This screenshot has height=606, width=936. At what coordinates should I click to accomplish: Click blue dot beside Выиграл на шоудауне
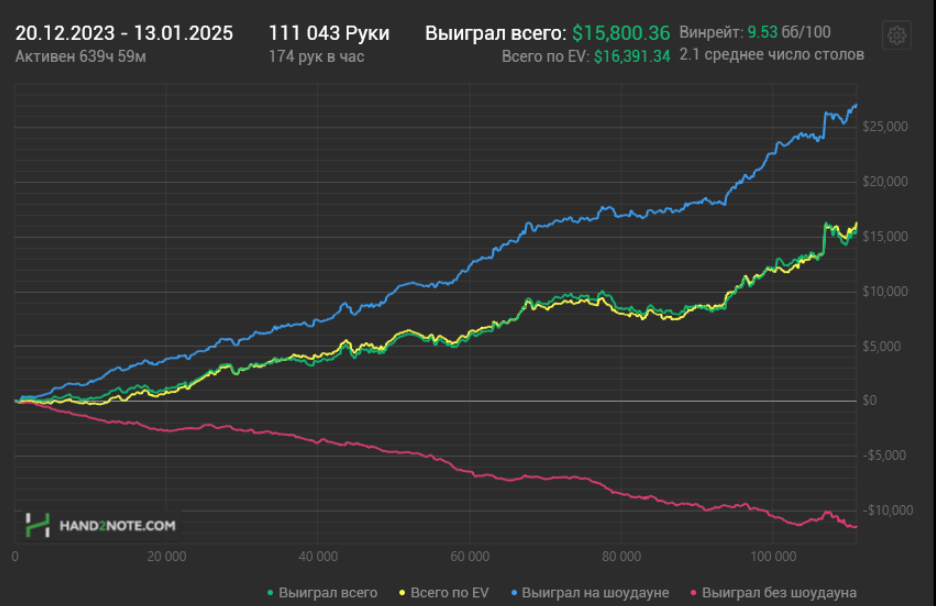[x=513, y=593]
